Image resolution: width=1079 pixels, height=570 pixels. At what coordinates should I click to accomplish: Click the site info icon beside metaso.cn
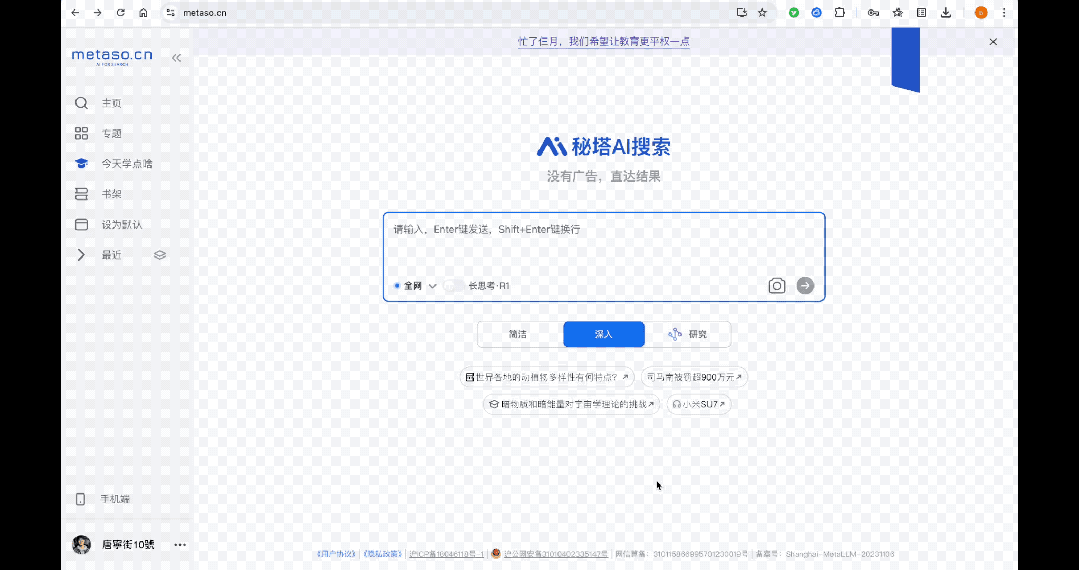pos(171,12)
